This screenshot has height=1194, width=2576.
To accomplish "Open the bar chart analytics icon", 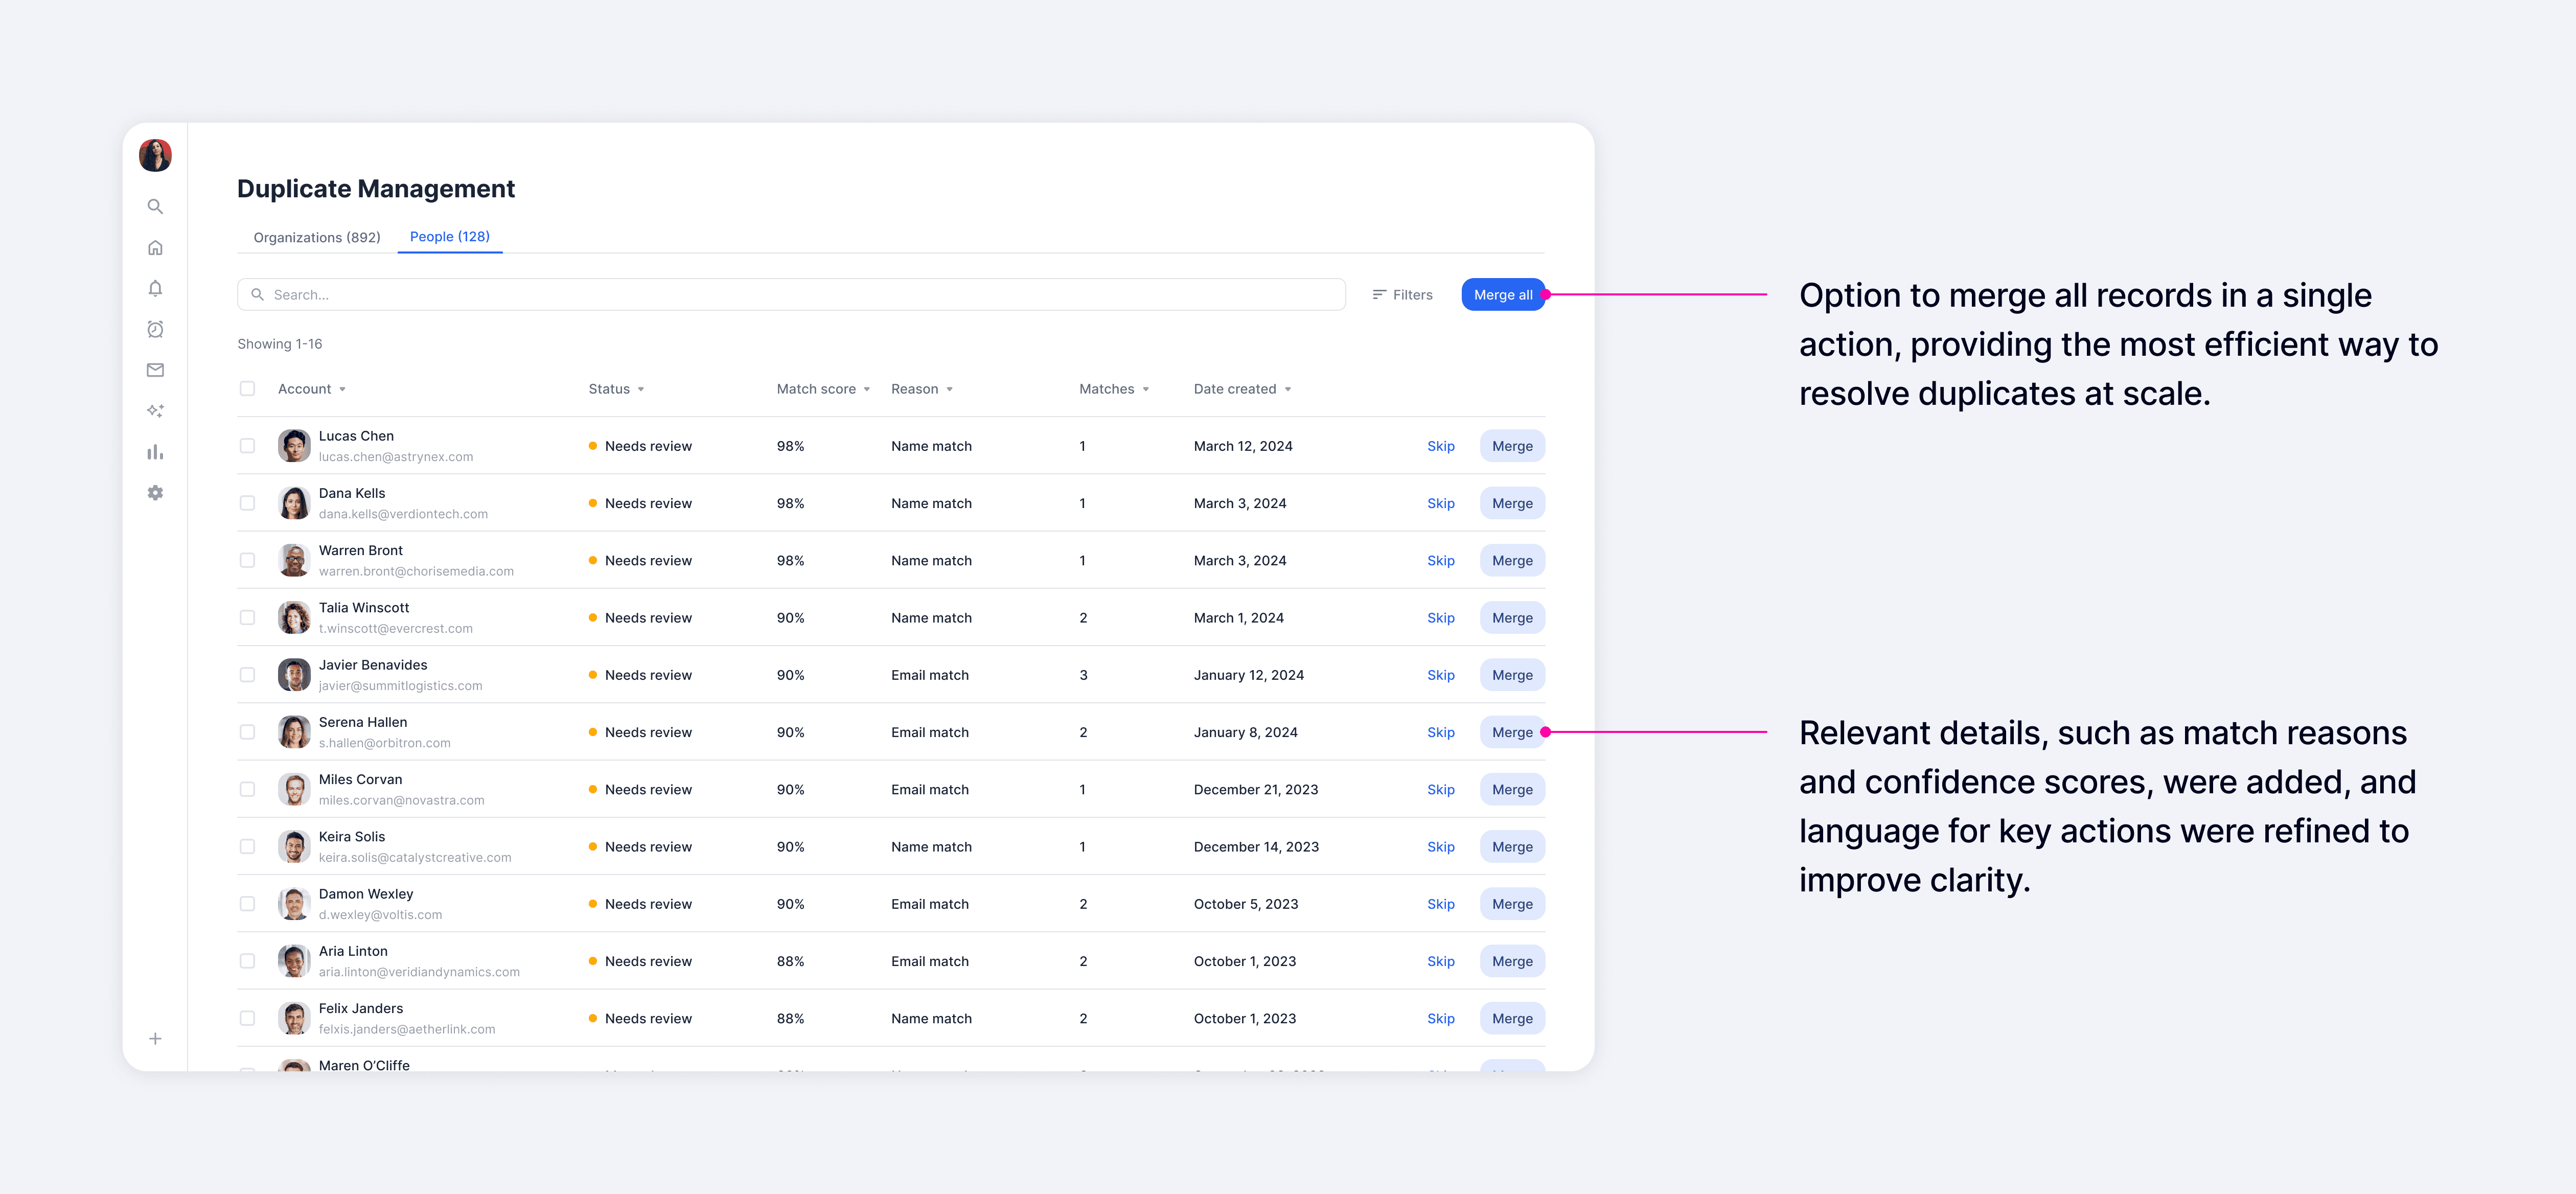I will tap(155, 452).
